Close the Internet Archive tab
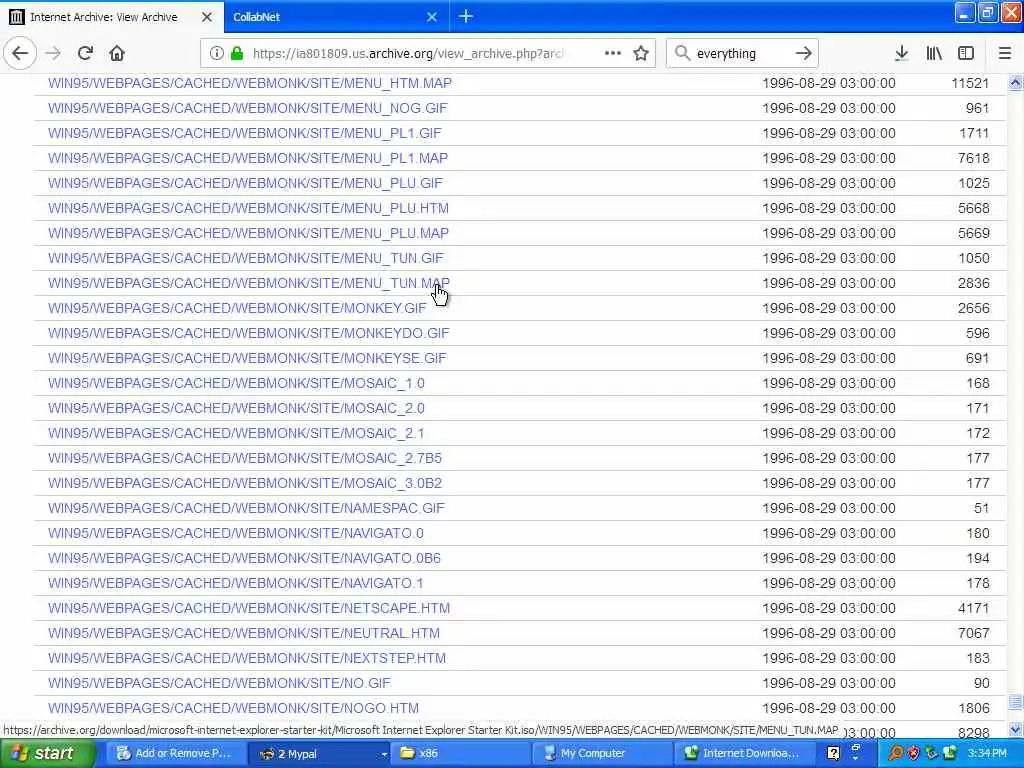1024x768 pixels. click(x=206, y=17)
